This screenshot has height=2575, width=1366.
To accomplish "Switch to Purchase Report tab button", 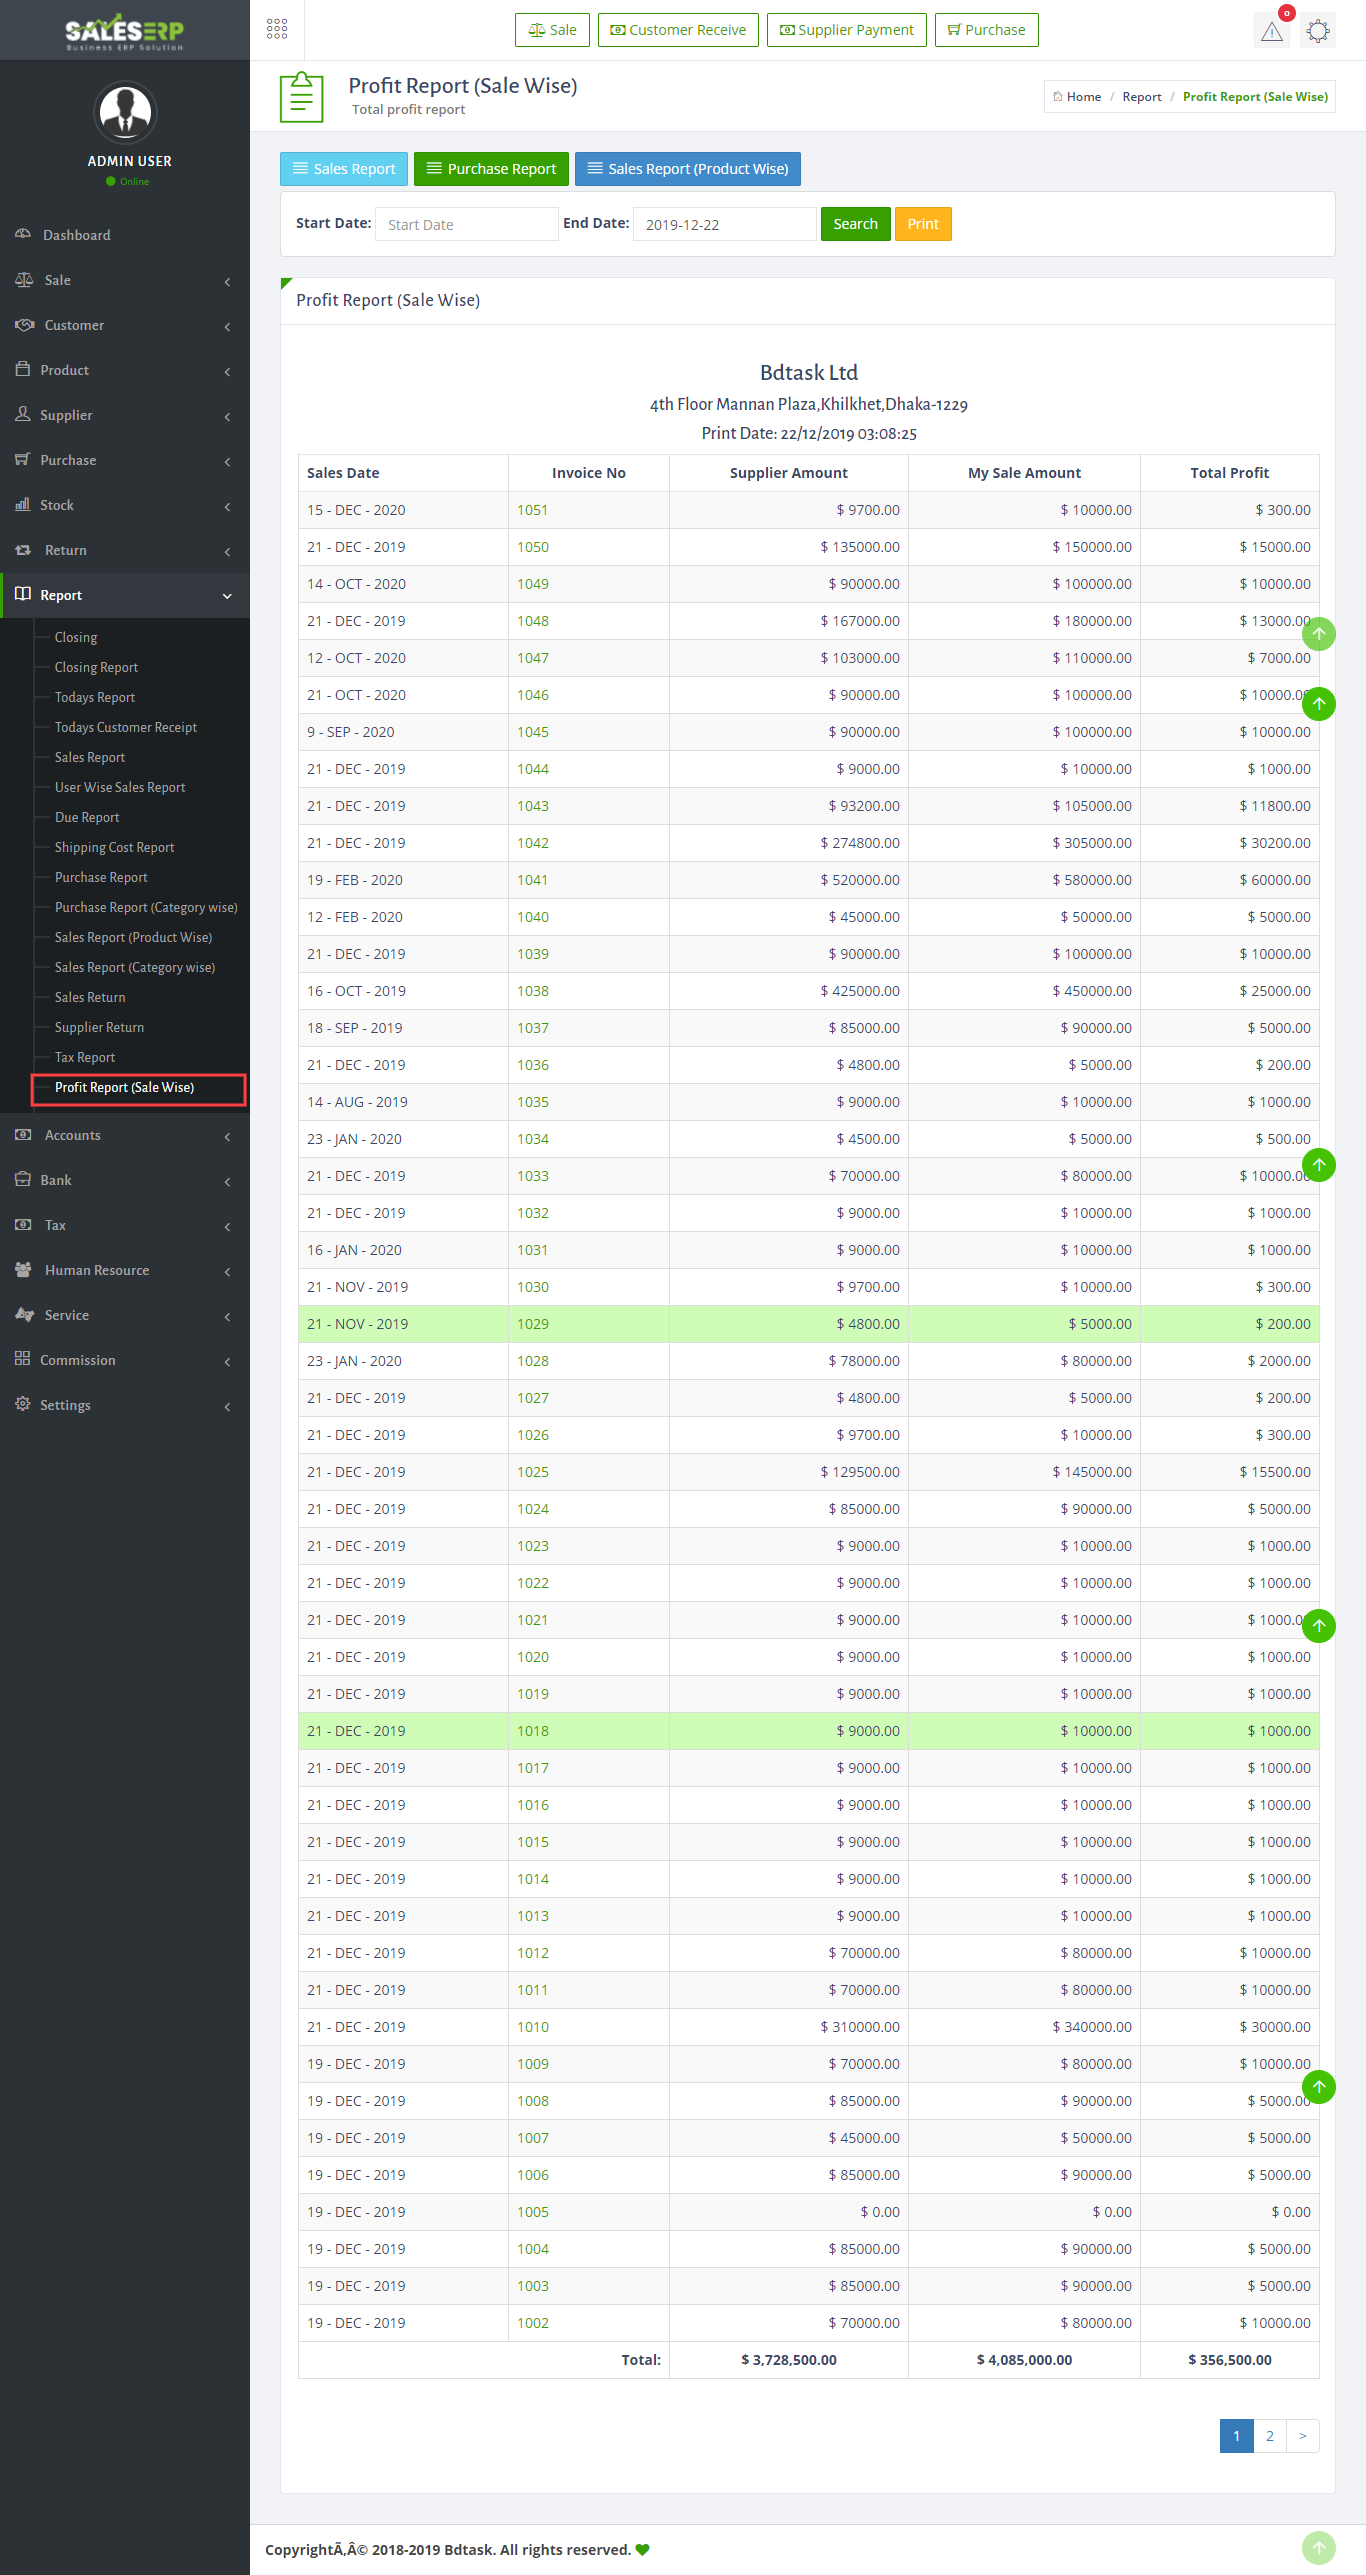I will coord(491,169).
